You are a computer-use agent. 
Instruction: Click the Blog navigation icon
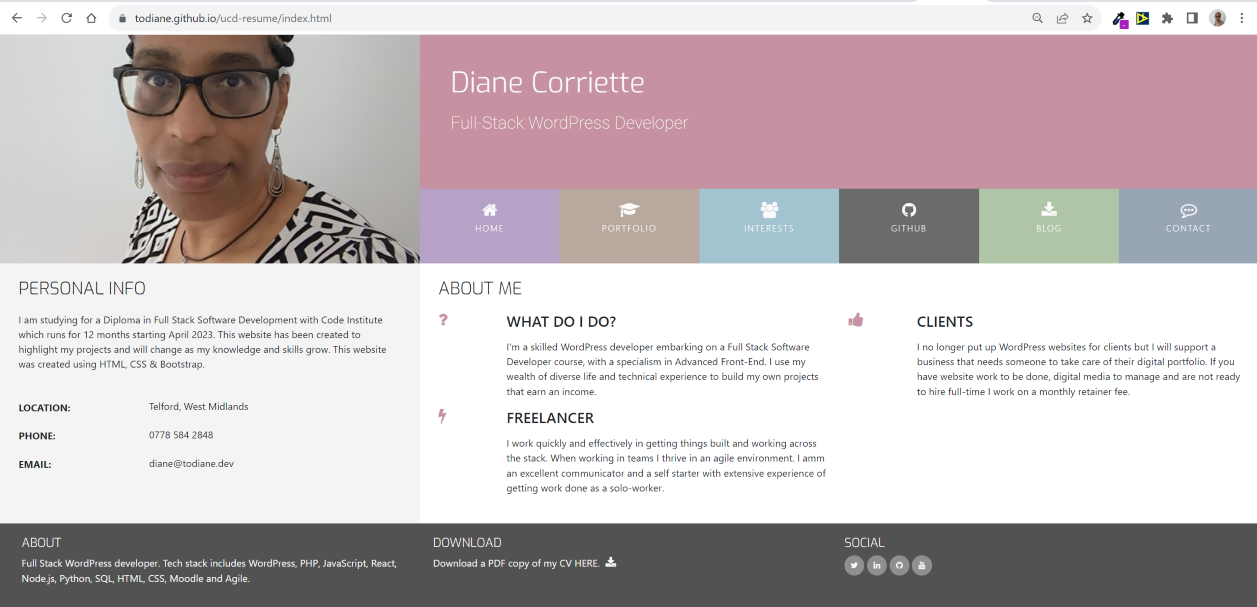(1048, 210)
